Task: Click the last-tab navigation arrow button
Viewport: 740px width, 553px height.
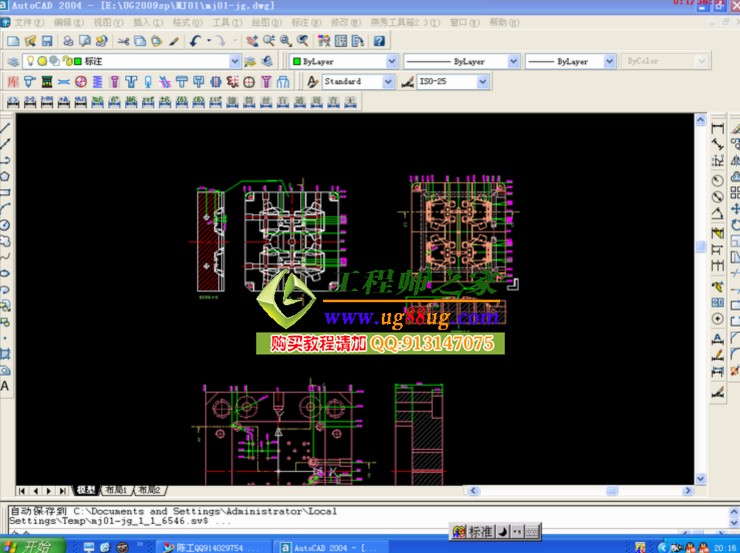Action: click(x=62, y=491)
